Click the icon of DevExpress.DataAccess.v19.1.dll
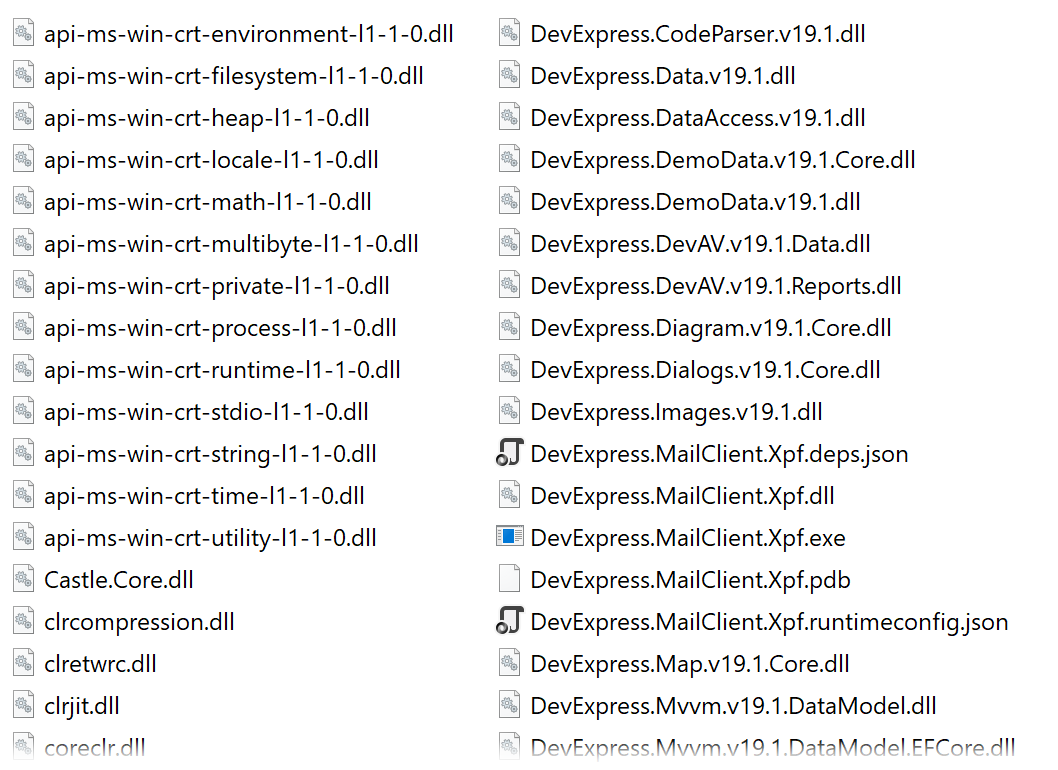Image resolution: width=1058 pixels, height=770 pixels. (x=509, y=117)
